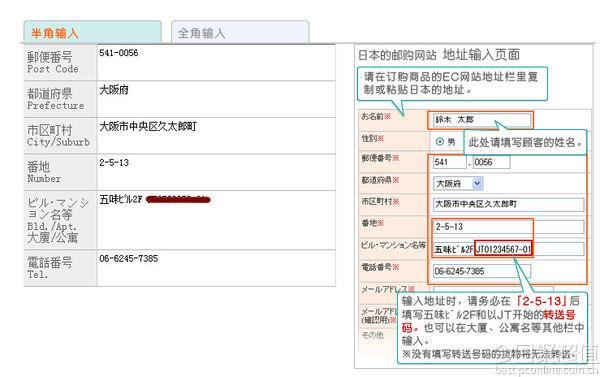Select the Bld./Apt. value 五味ビル2F

click(x=121, y=199)
